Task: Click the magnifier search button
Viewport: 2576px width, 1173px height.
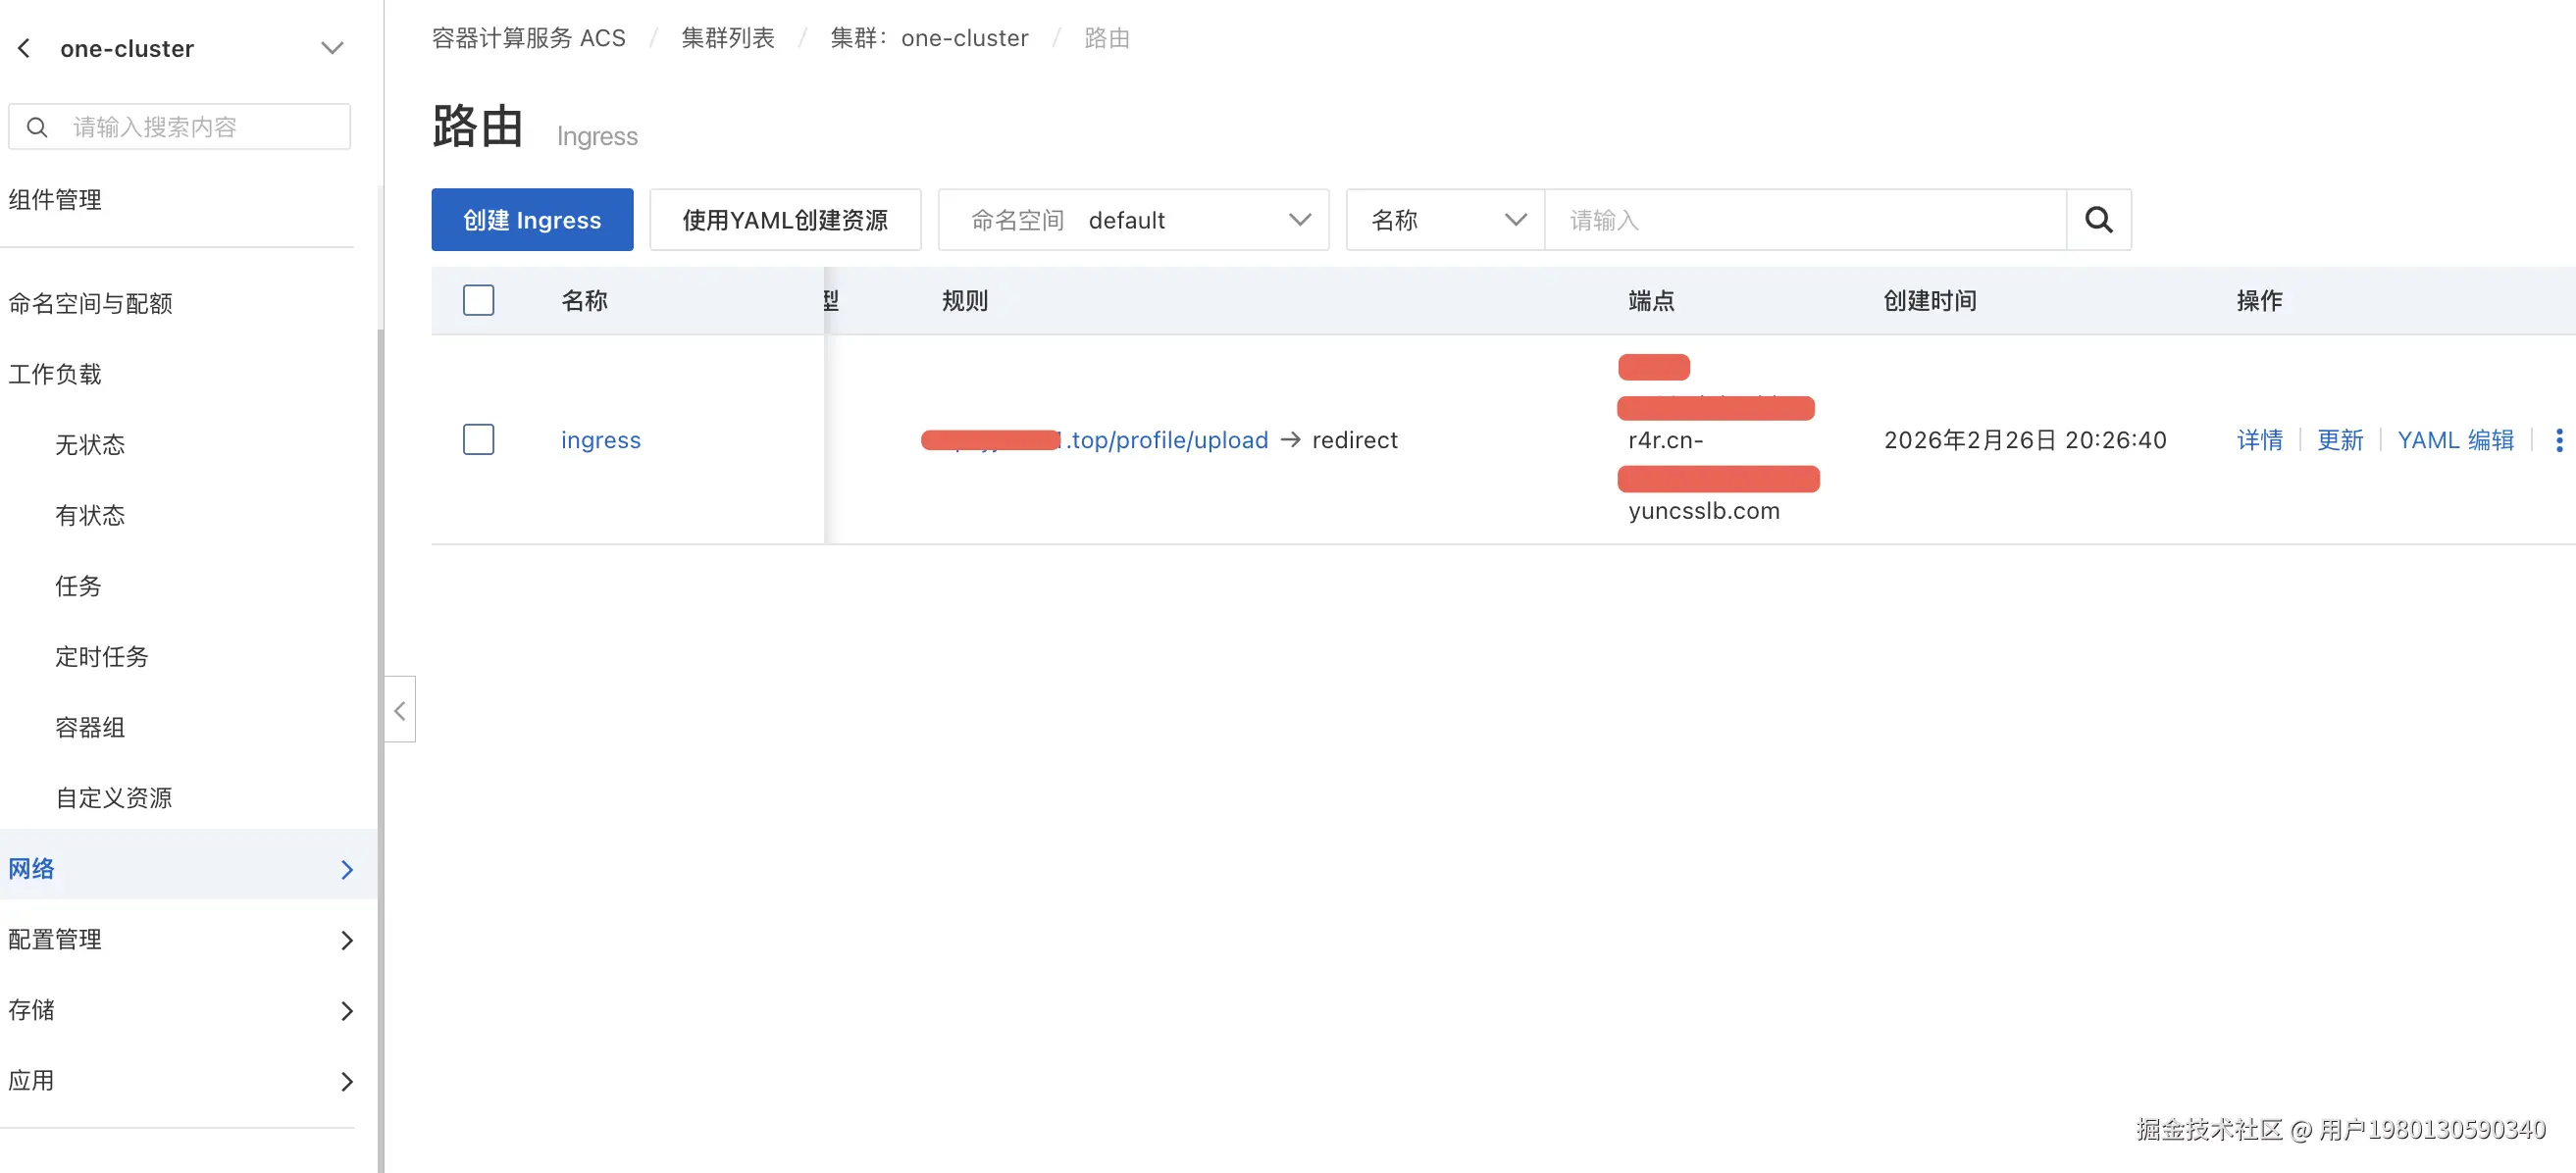Action: click(2098, 220)
